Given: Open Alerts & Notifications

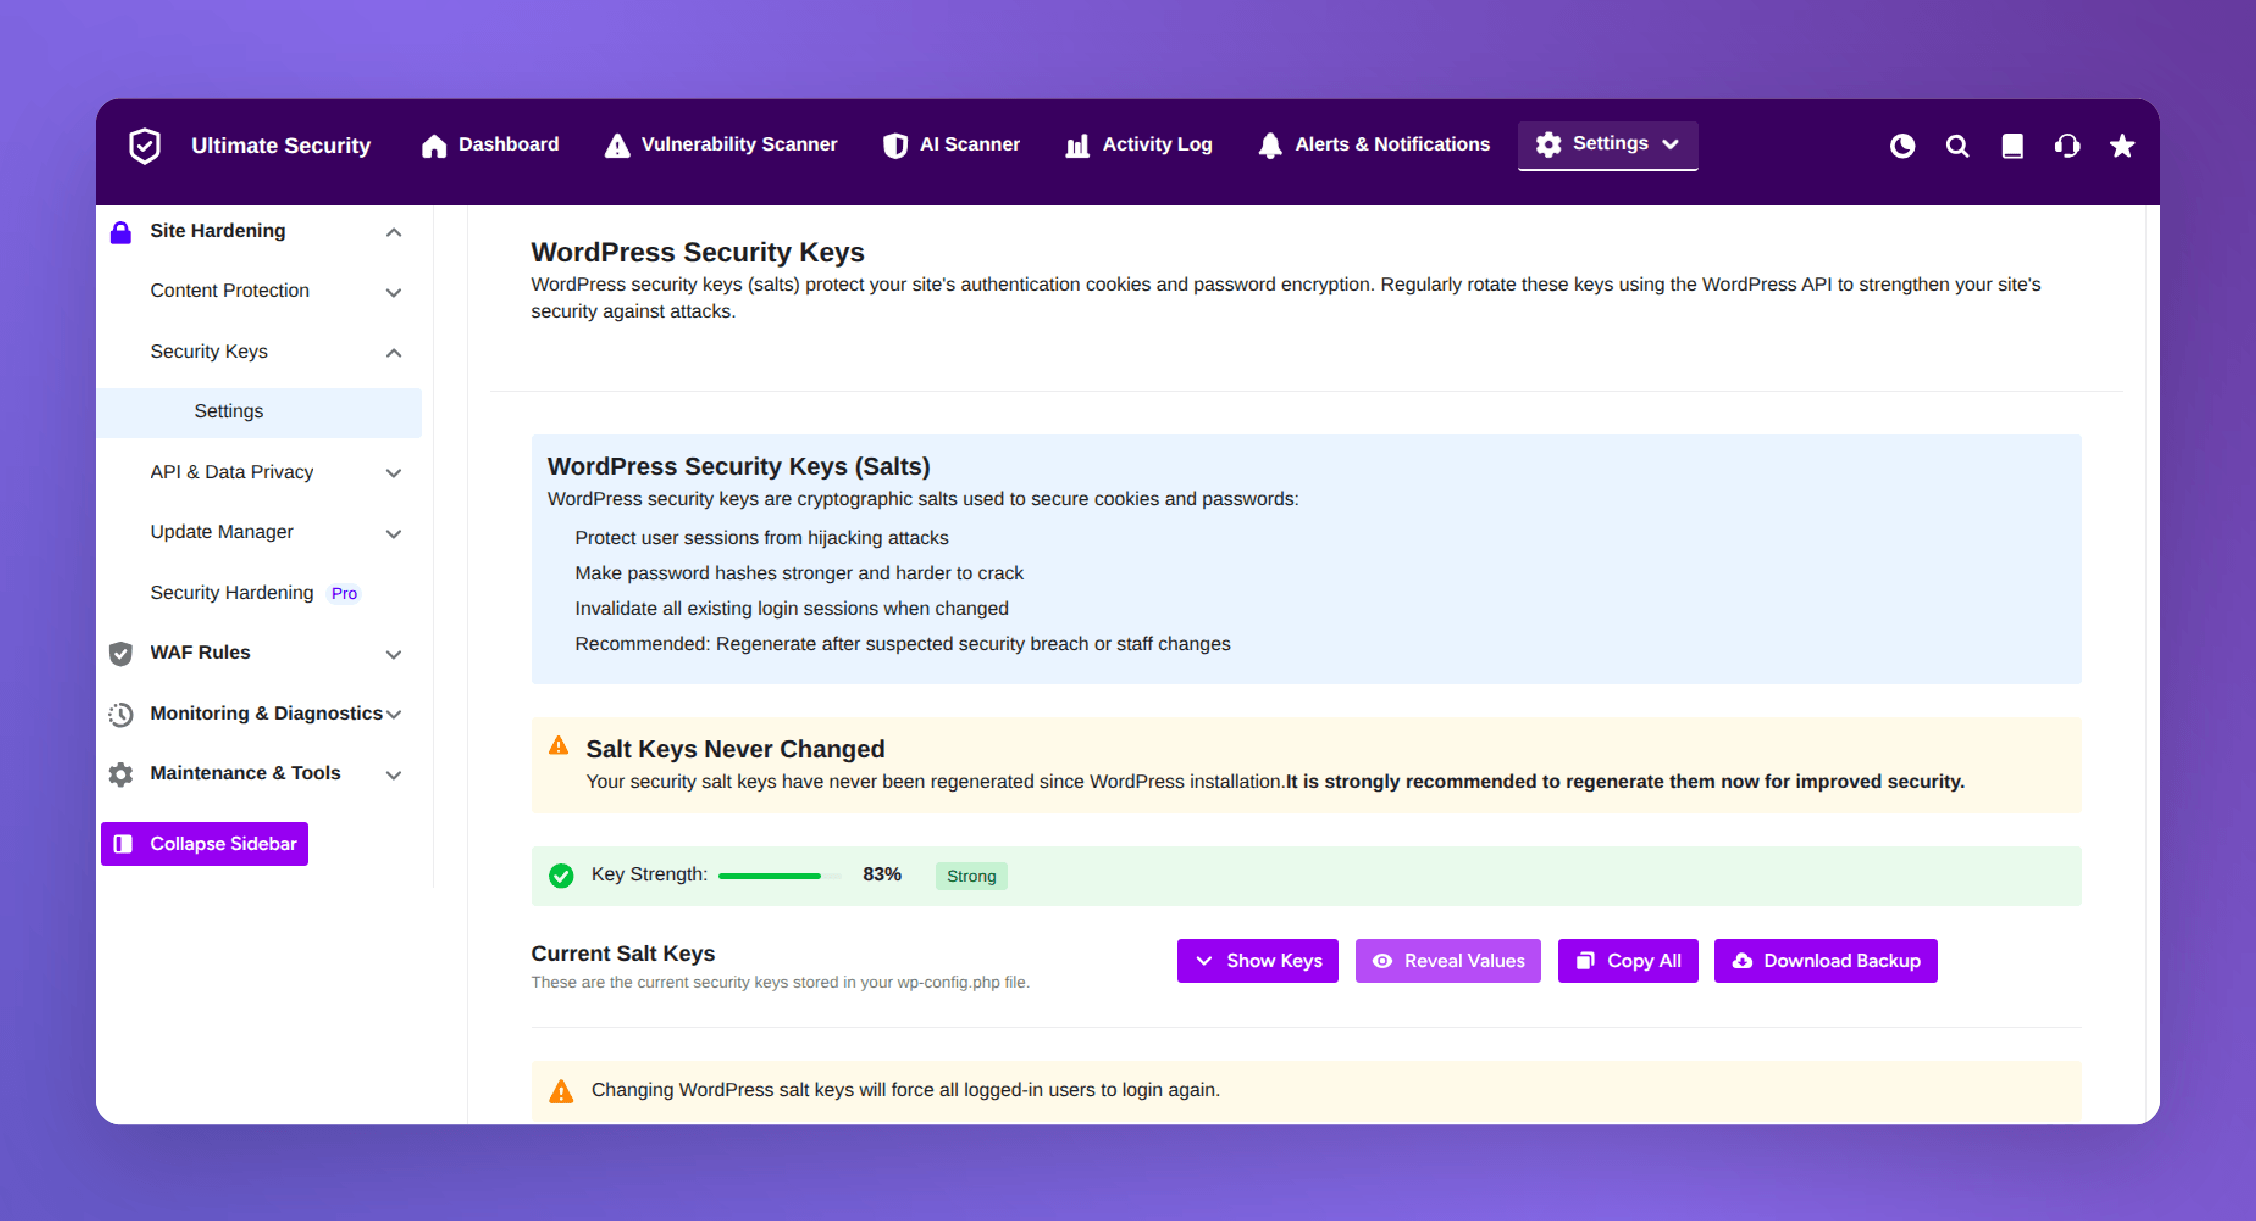Looking at the screenshot, I should pos(1375,145).
